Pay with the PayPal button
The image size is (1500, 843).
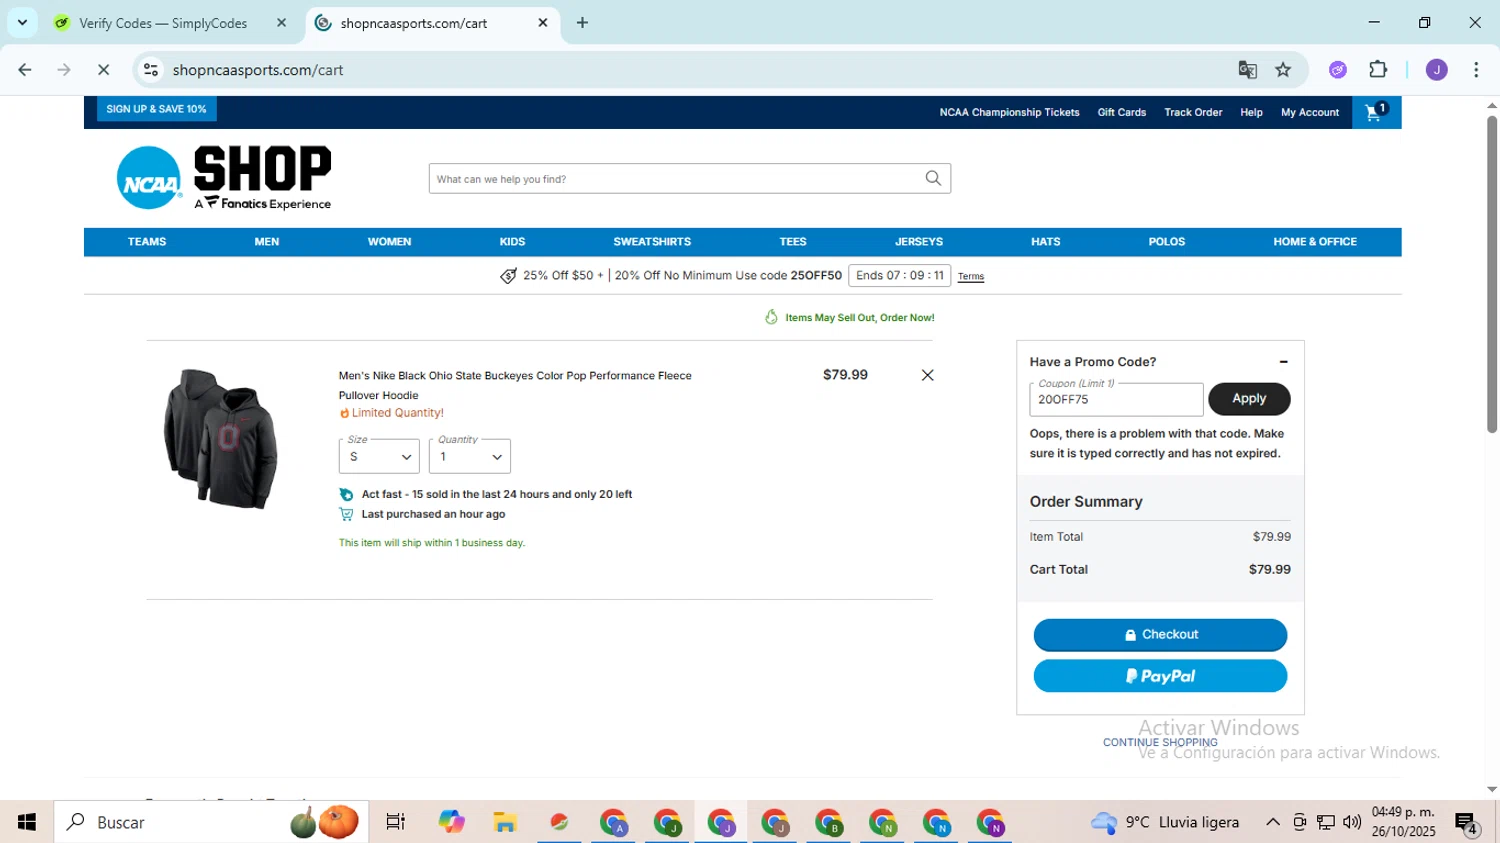(1160, 676)
